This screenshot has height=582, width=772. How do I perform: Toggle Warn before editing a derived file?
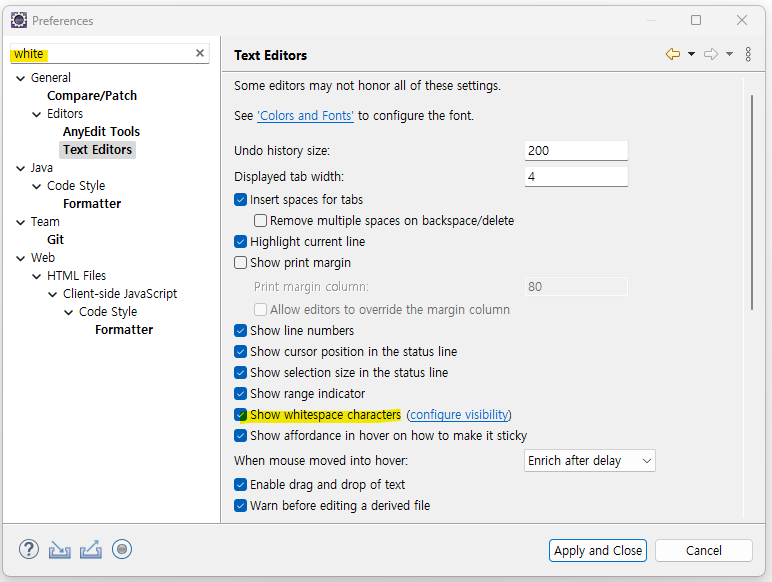240,506
